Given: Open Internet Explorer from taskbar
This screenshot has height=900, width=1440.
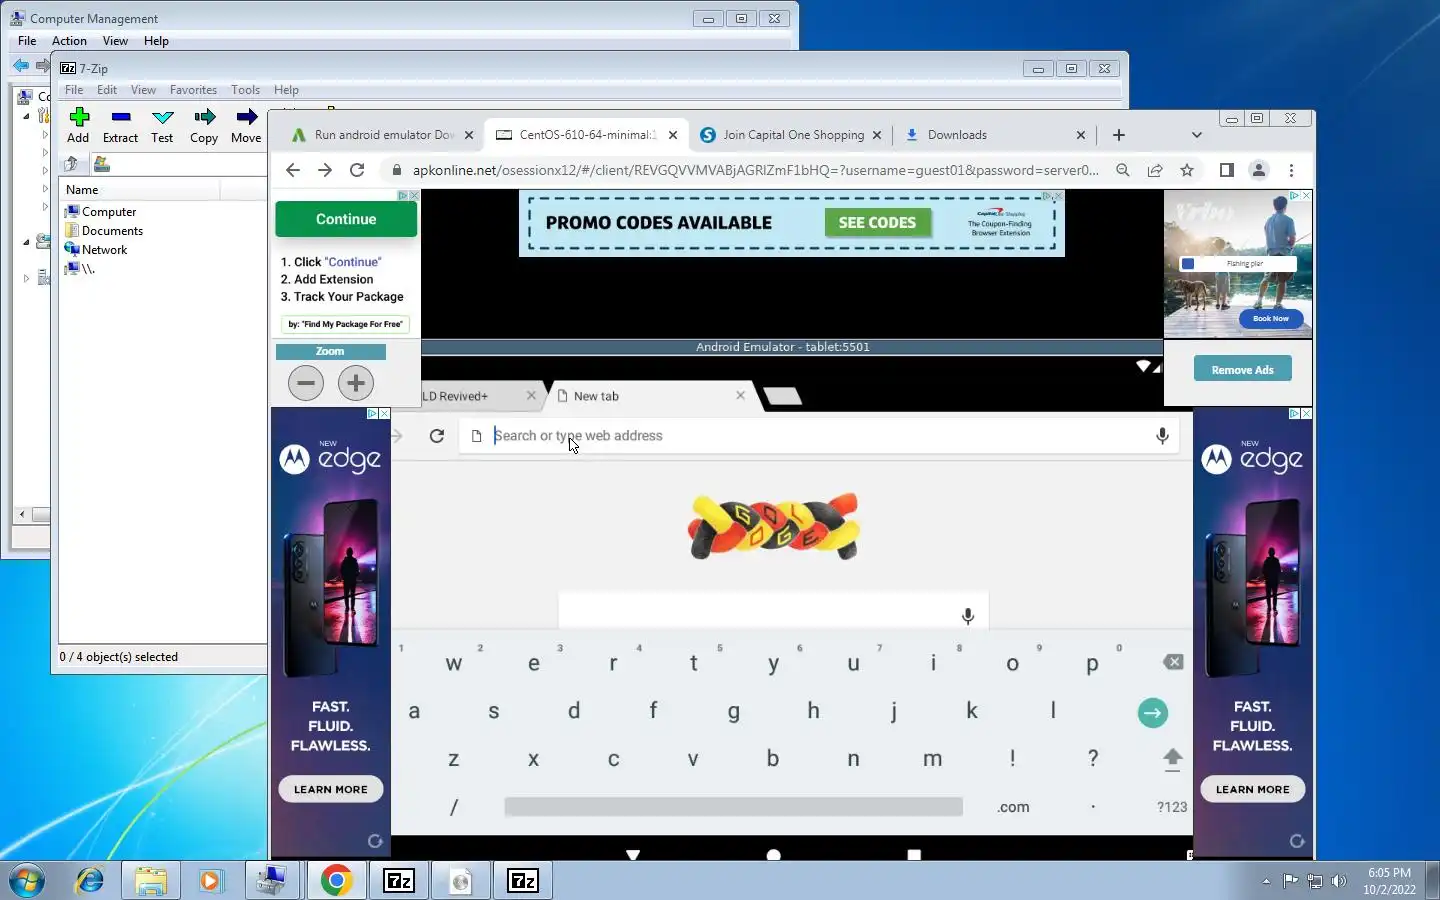Looking at the screenshot, I should coord(90,880).
